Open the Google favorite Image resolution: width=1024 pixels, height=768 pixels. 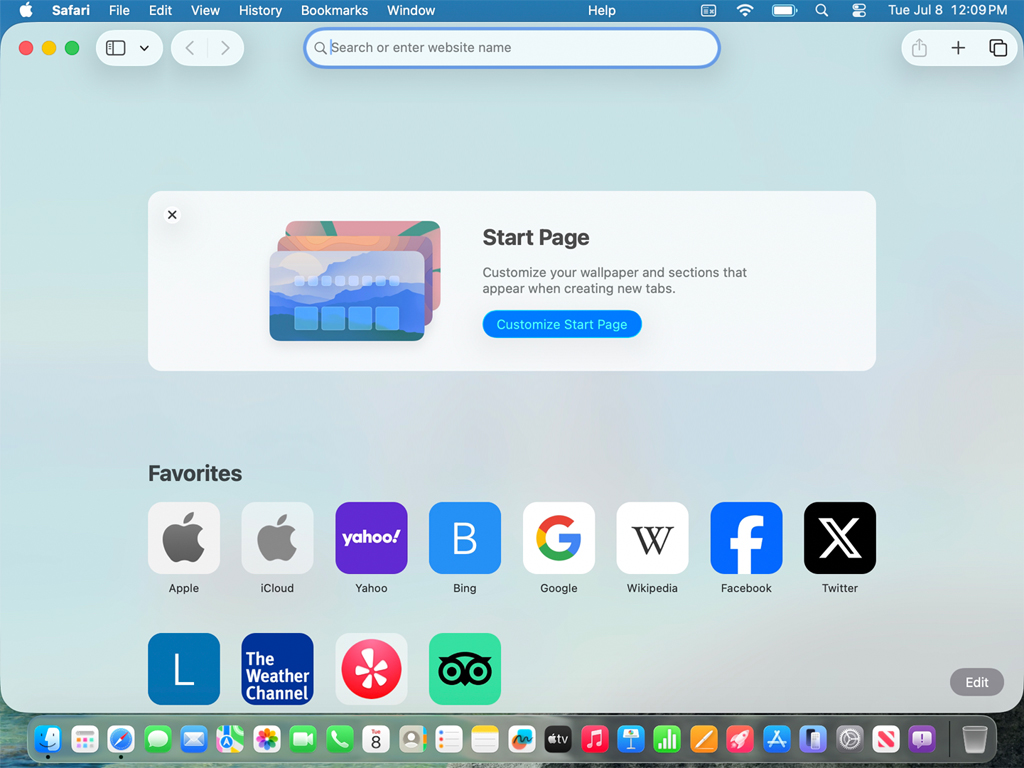pyautogui.click(x=558, y=538)
